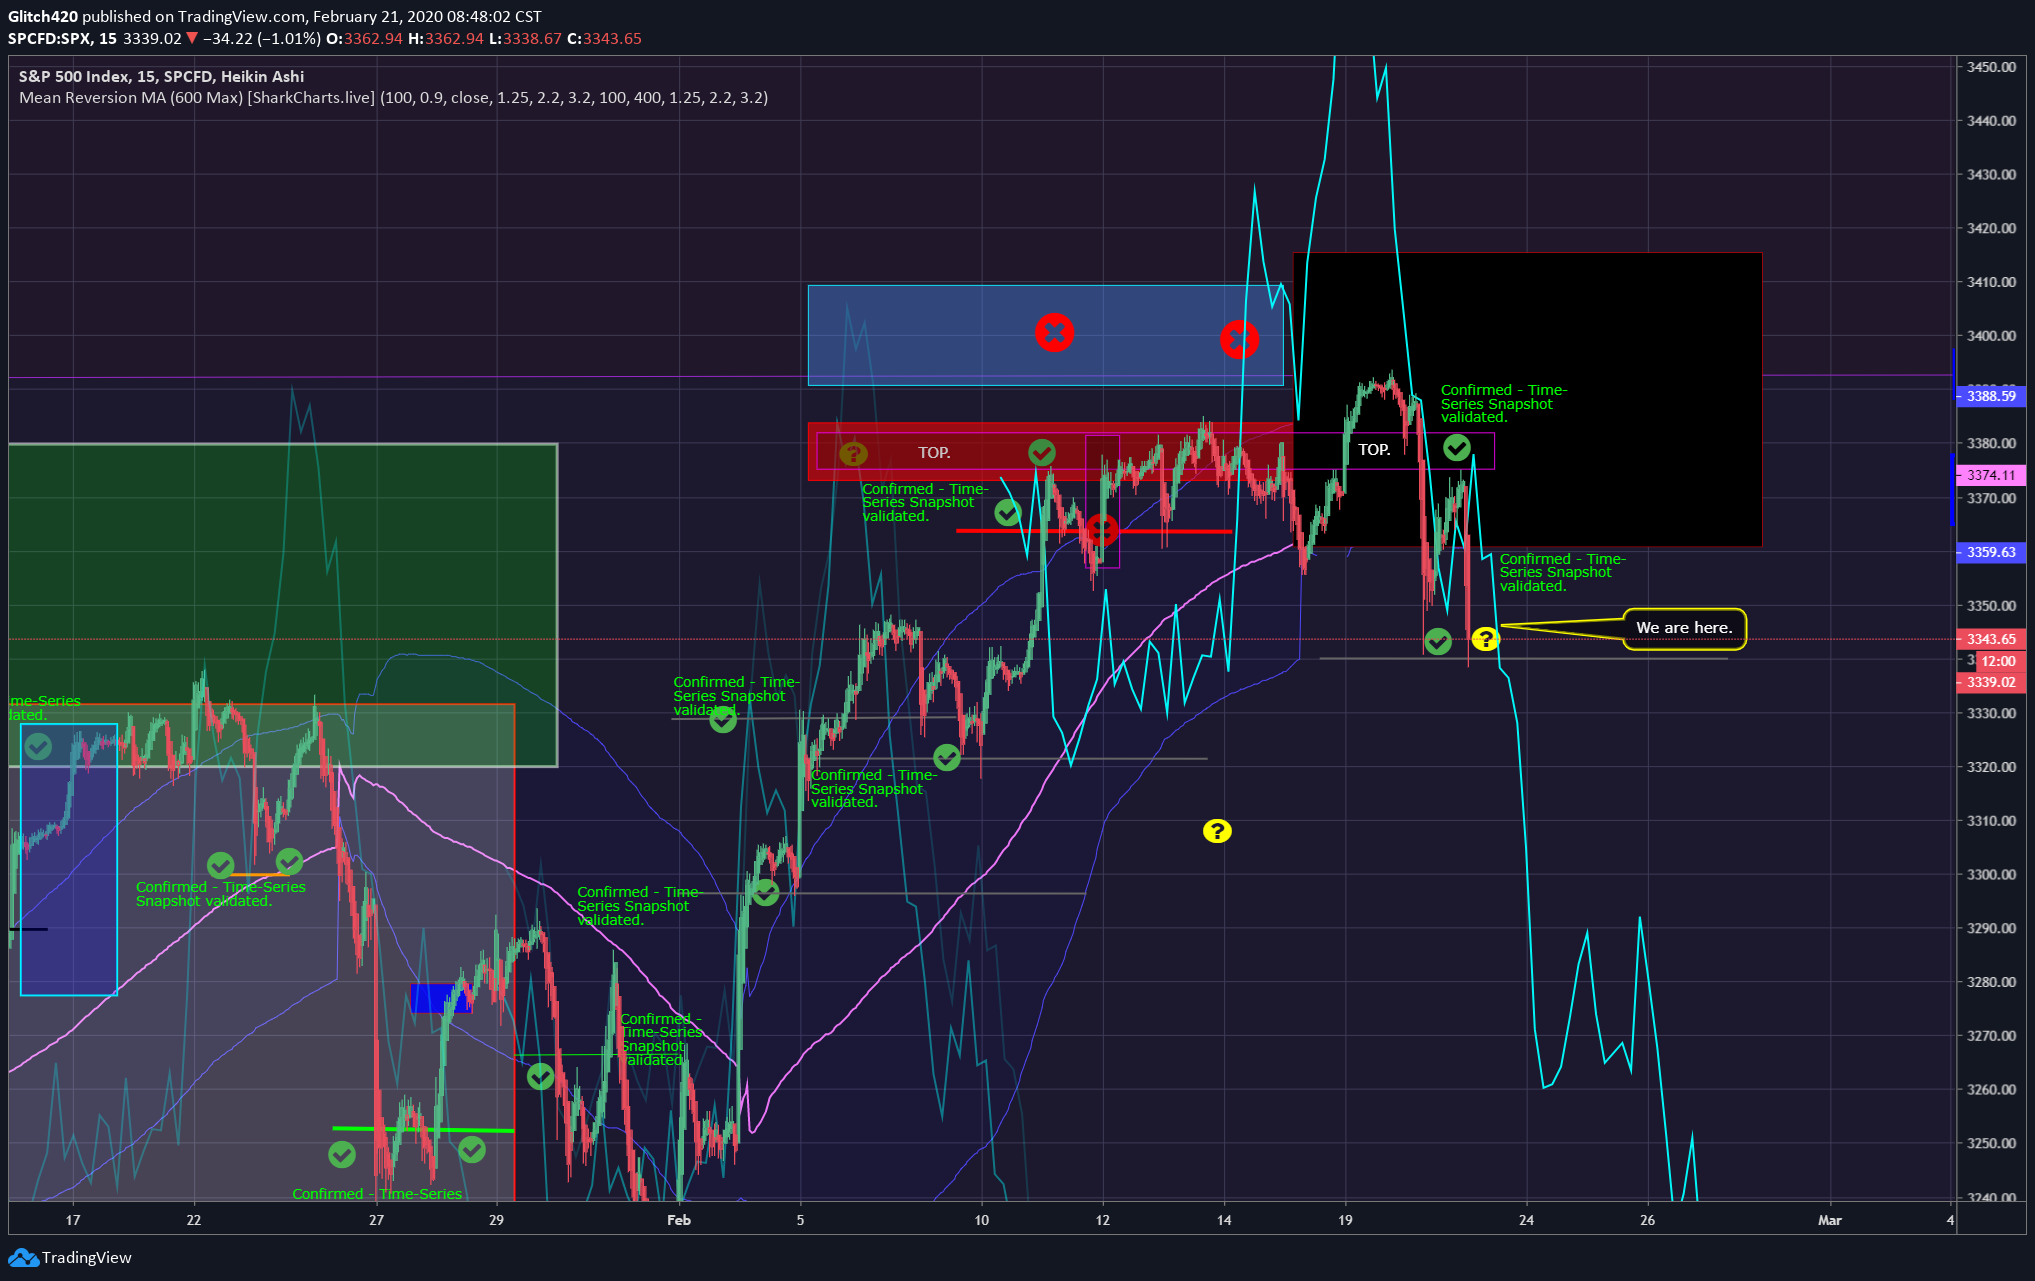
Task: Click the date label 19 on the time axis
Action: (x=1345, y=1220)
